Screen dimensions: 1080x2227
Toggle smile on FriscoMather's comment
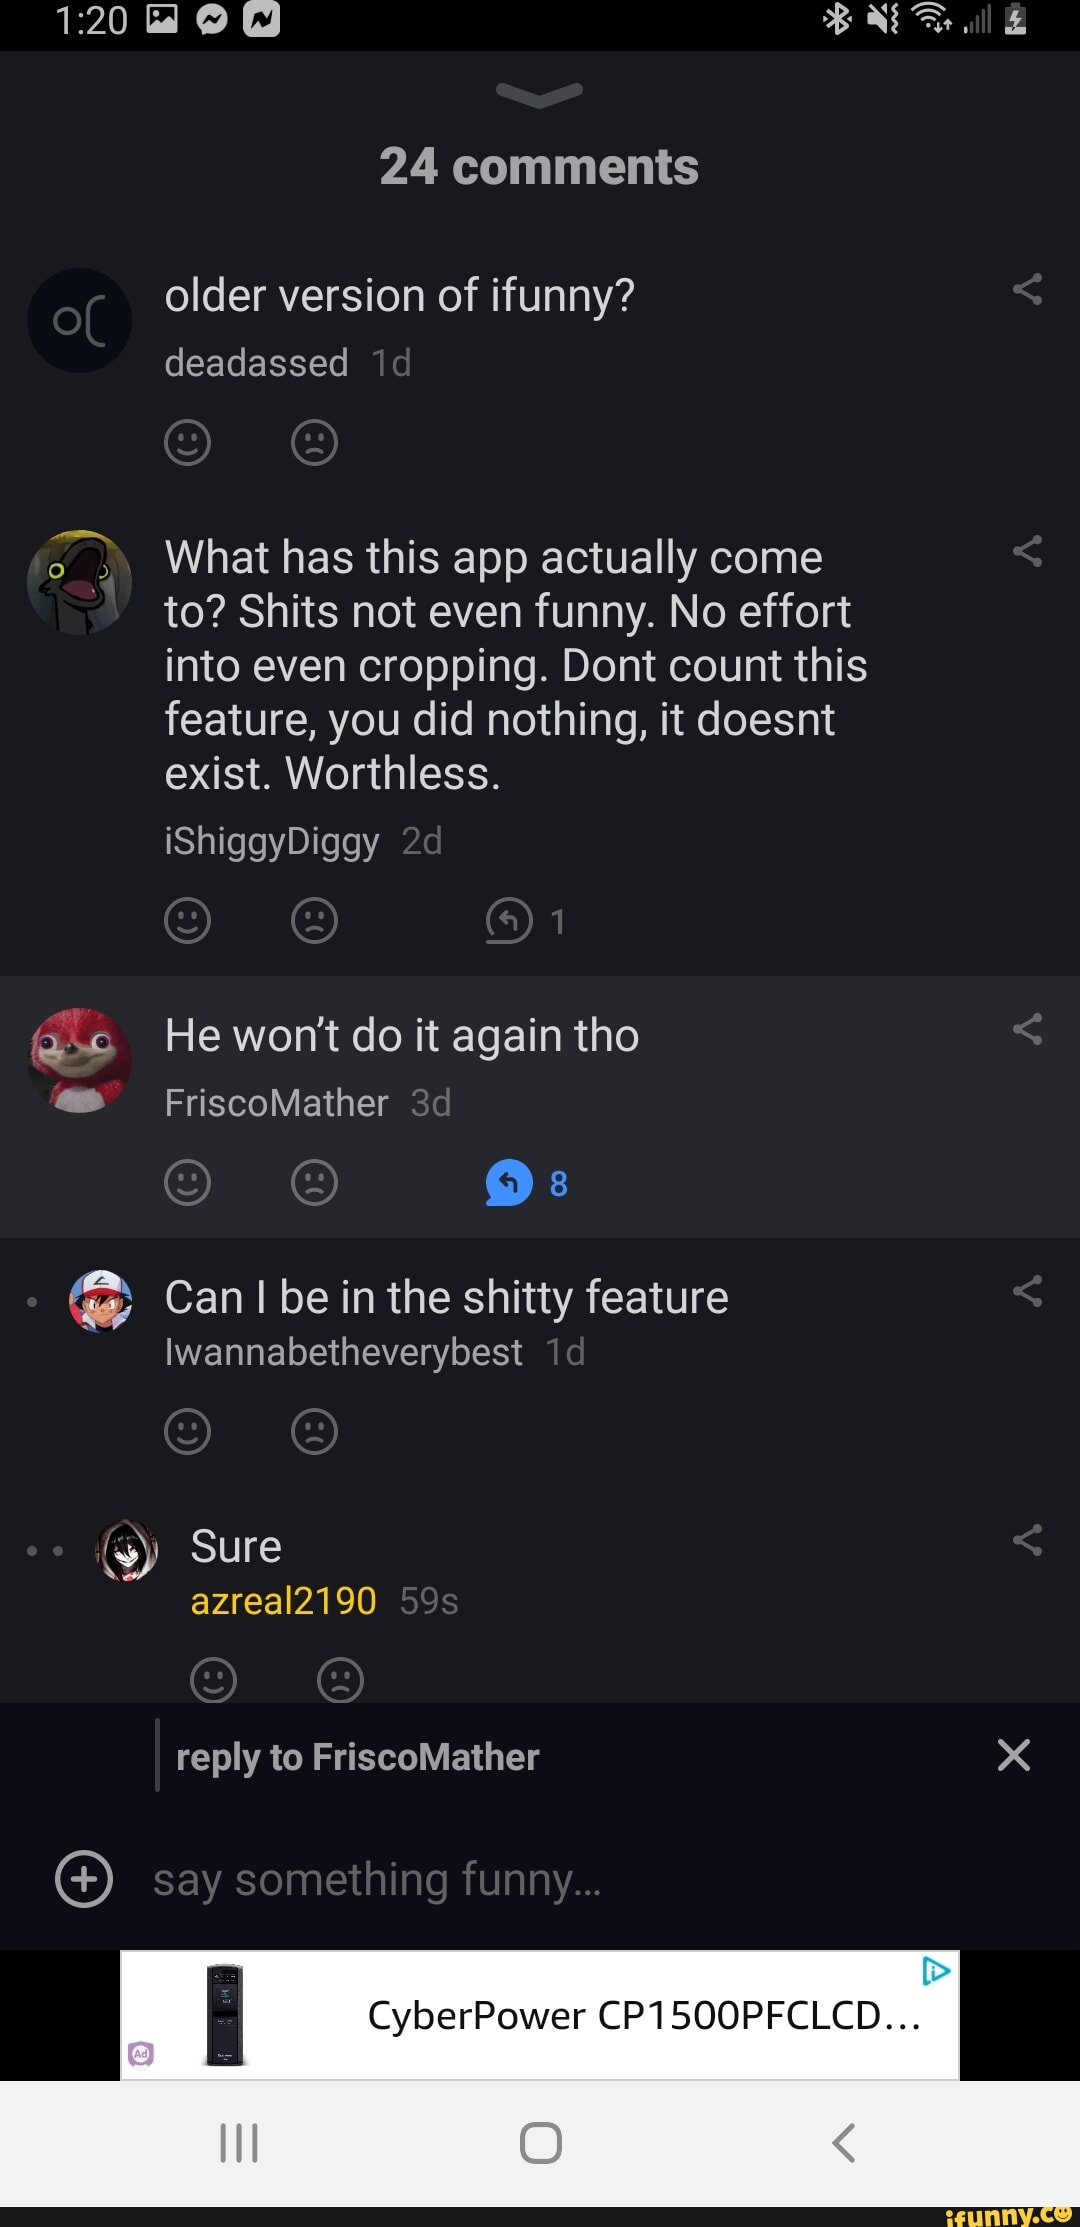tap(187, 1182)
